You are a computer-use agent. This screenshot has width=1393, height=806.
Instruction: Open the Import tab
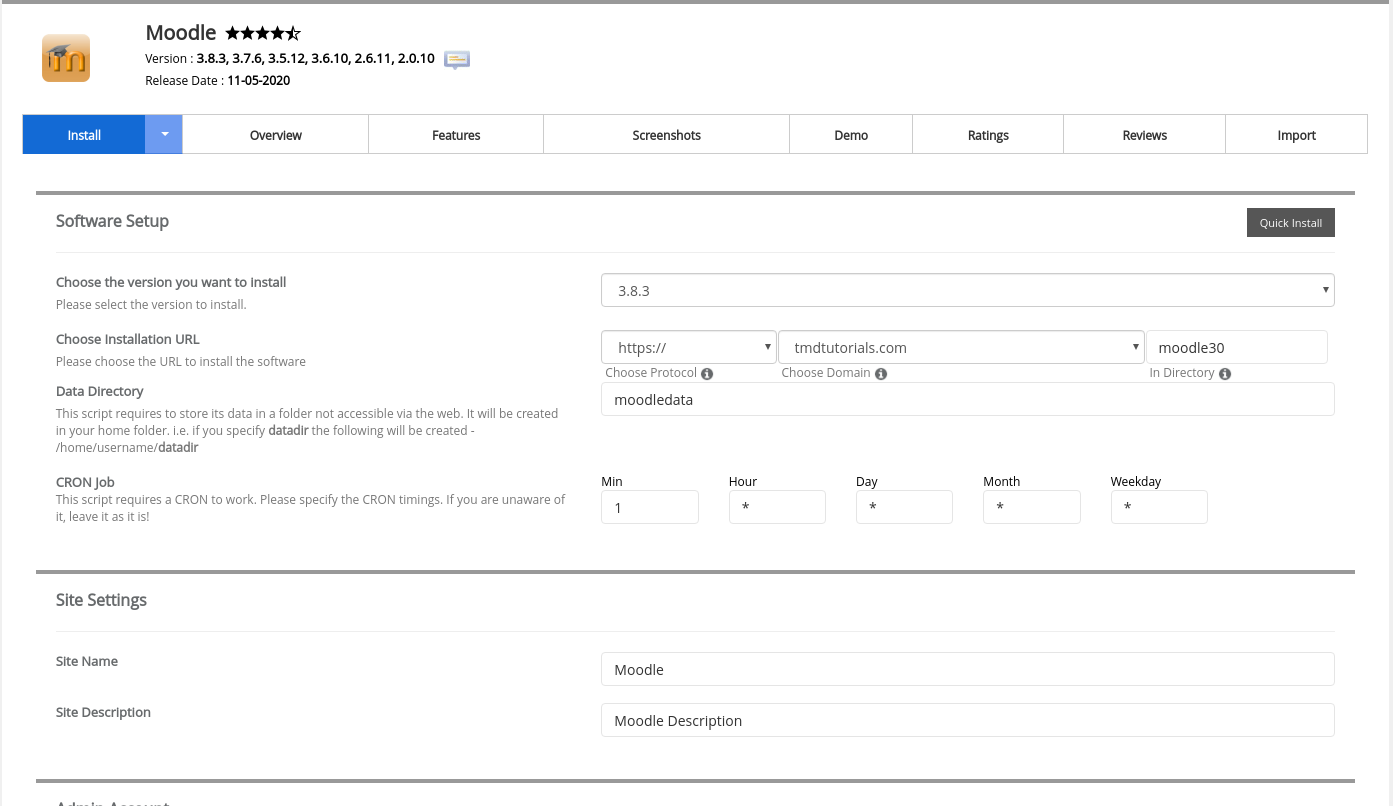(1296, 134)
